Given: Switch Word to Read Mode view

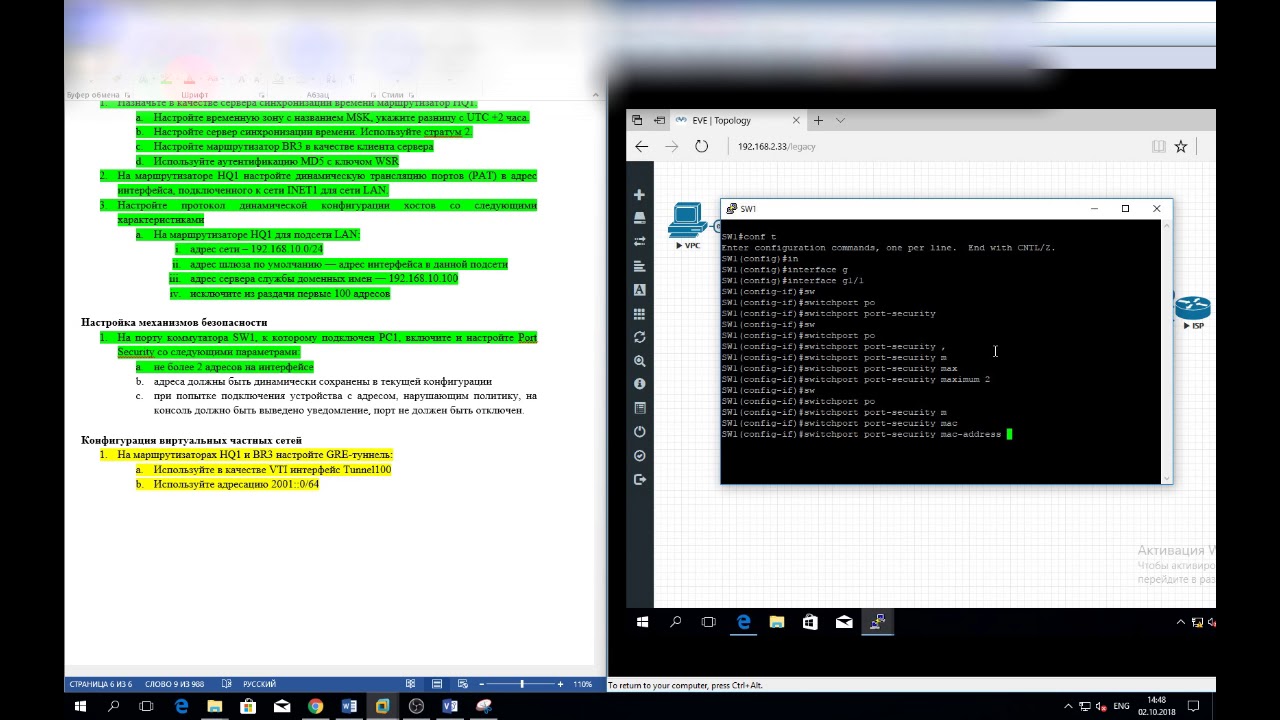Looking at the screenshot, I should (411, 684).
